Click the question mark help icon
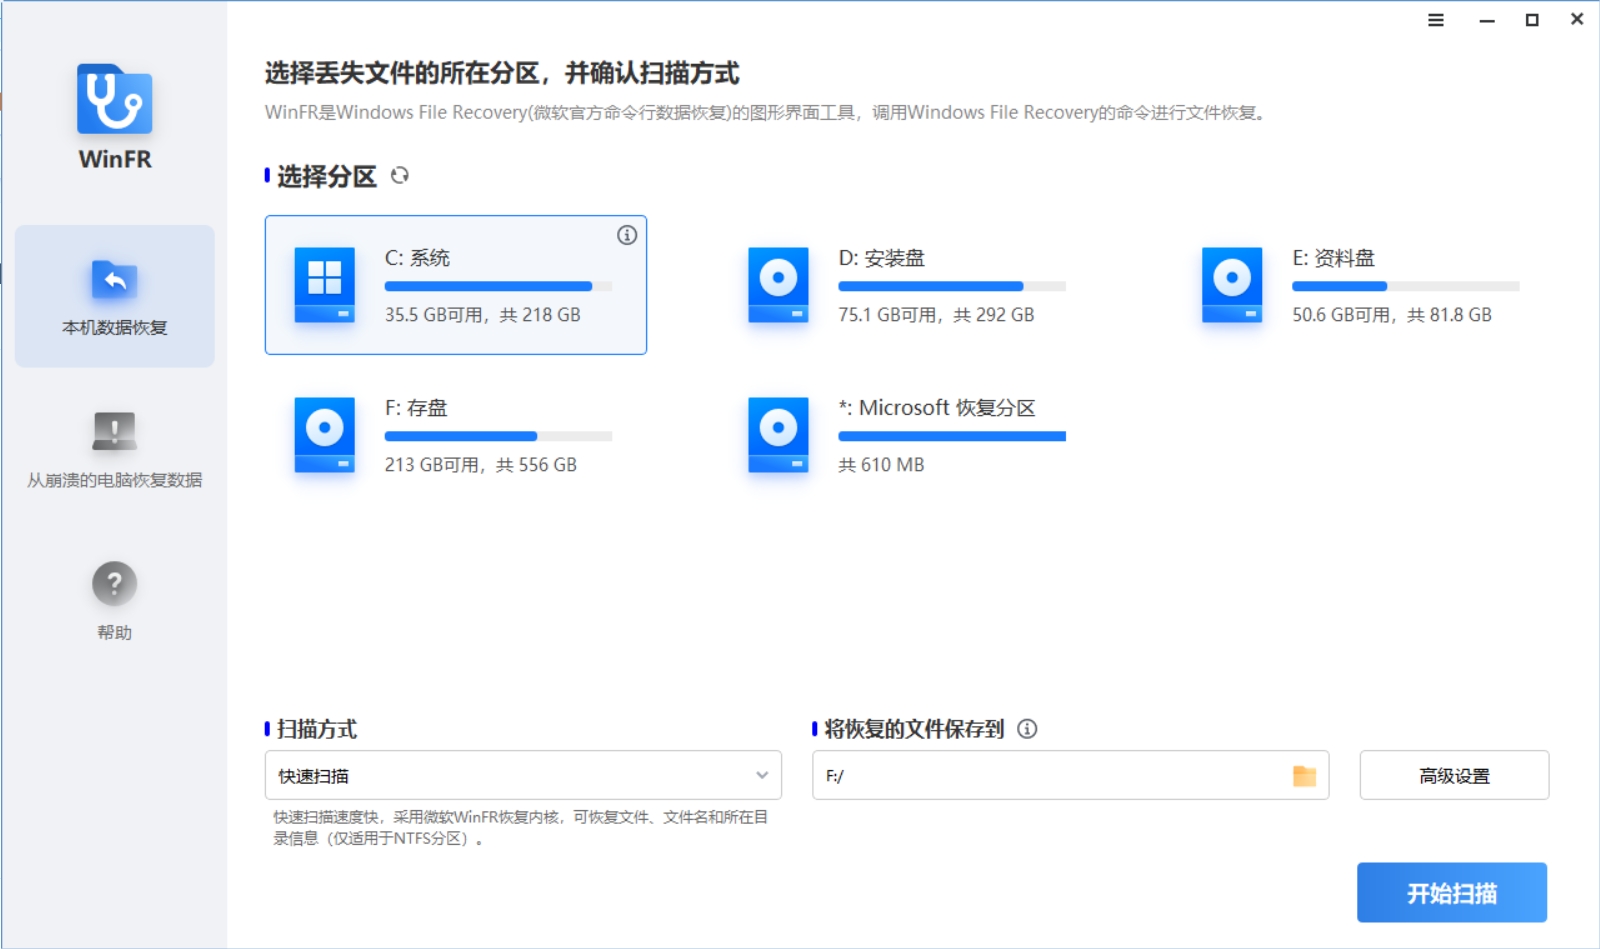Screen dimensions: 1600x949 [x=115, y=583]
